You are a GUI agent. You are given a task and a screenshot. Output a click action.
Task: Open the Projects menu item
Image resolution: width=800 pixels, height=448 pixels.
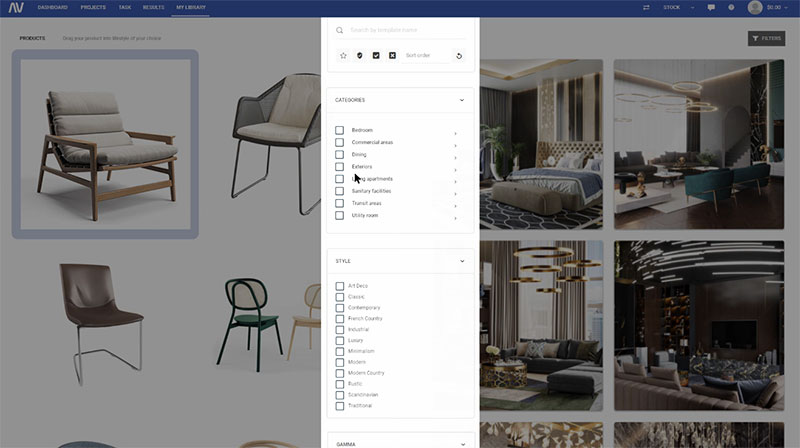93,8
